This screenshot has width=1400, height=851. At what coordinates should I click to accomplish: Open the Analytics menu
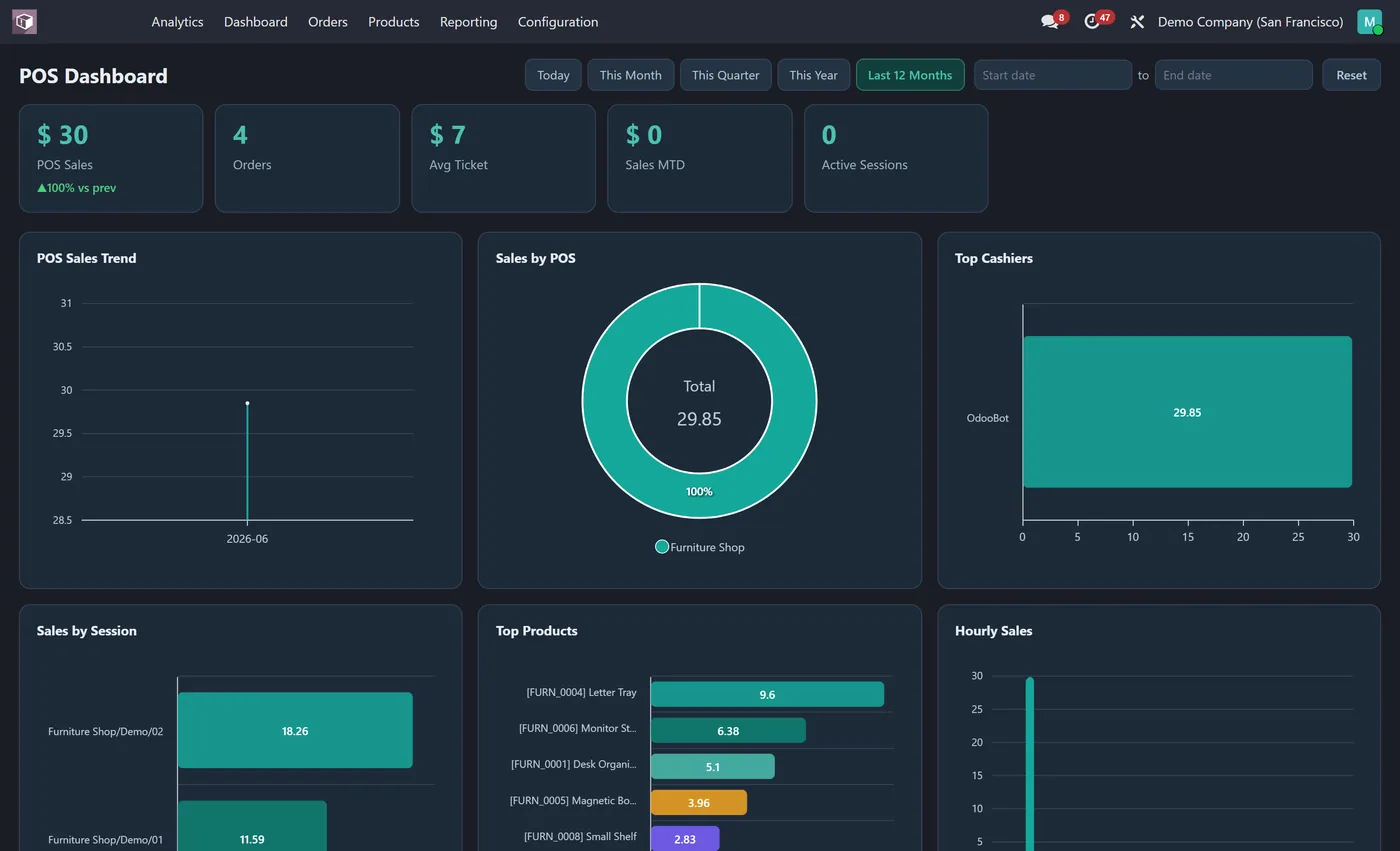click(177, 21)
